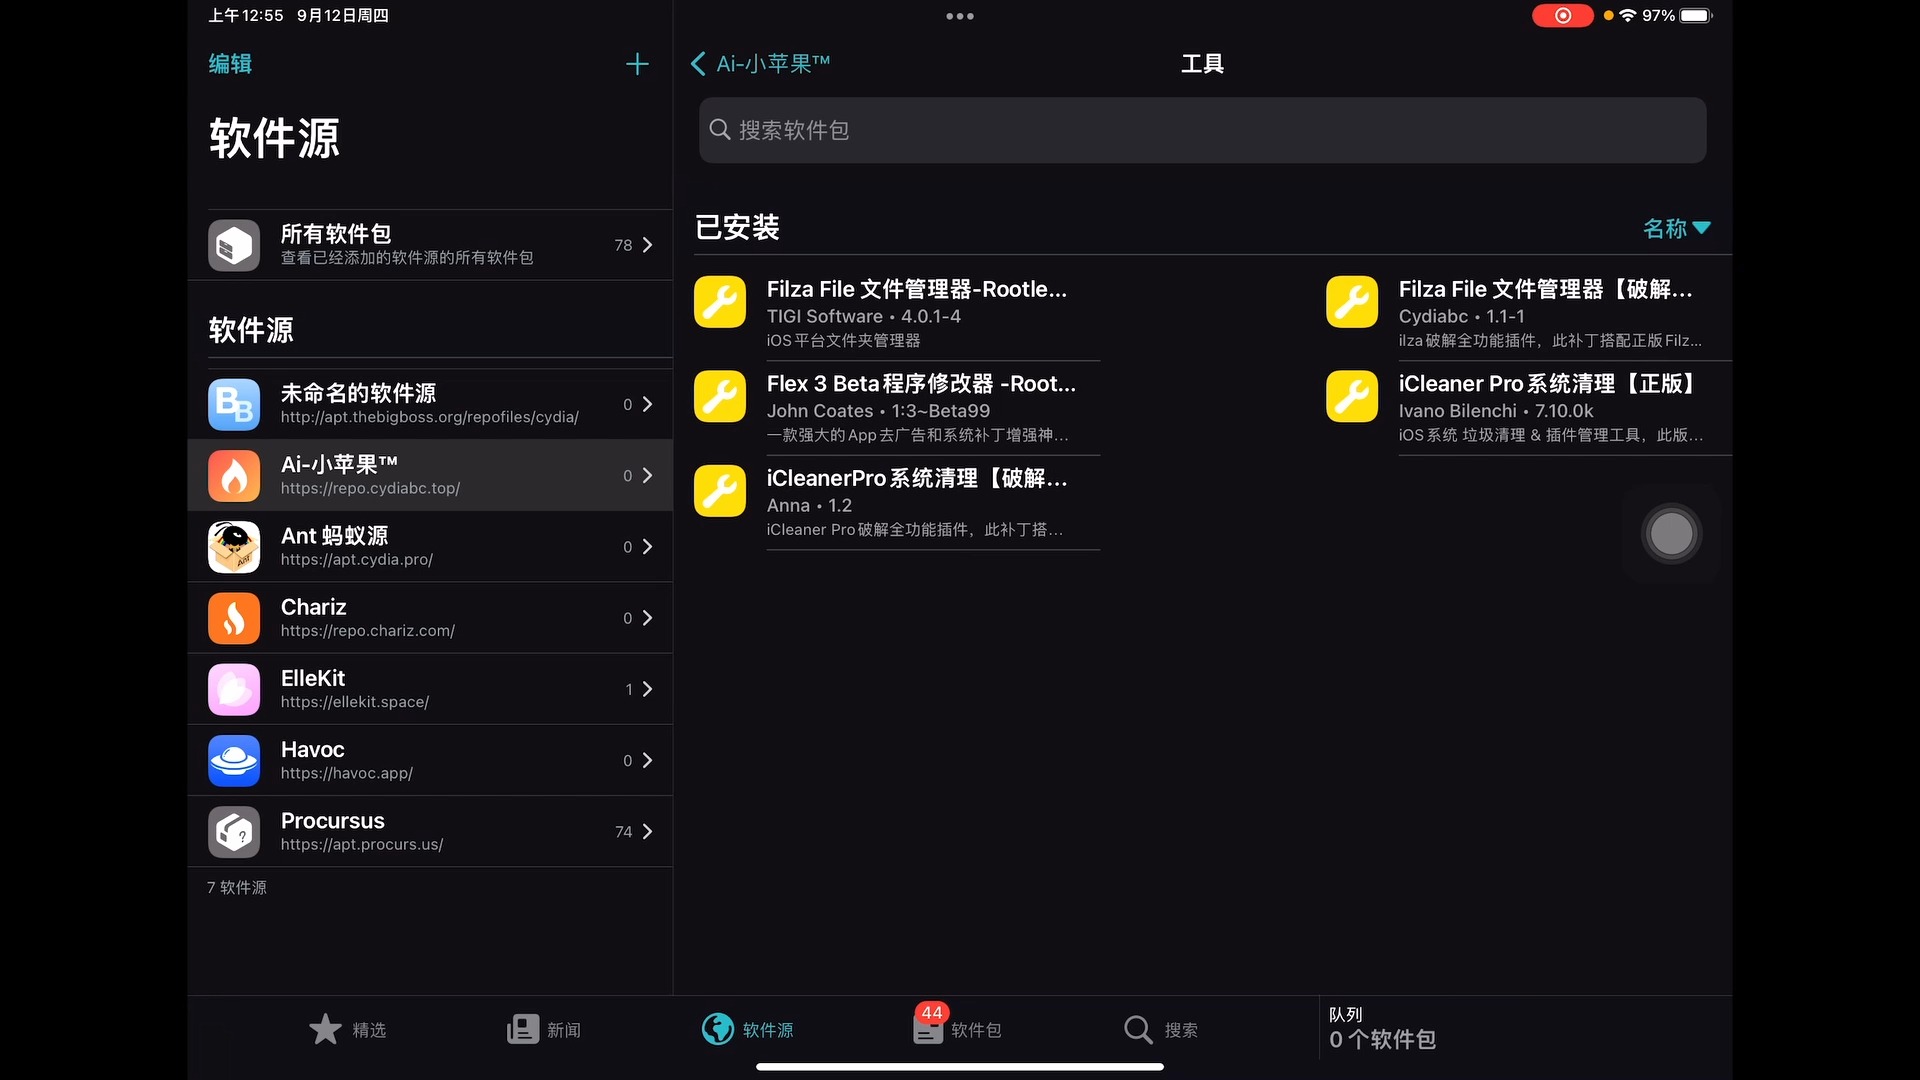Viewport: 1920px width, 1080px height.
Task: Tap the Procursus package count 74
Action: (623, 832)
